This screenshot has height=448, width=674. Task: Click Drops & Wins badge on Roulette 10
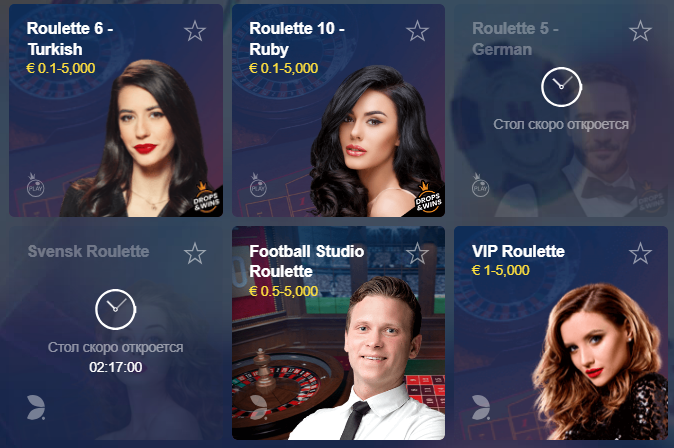point(429,199)
